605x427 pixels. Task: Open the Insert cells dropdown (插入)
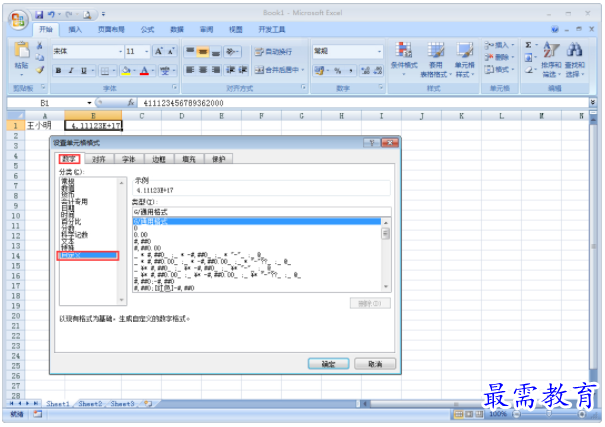pyautogui.click(x=500, y=45)
